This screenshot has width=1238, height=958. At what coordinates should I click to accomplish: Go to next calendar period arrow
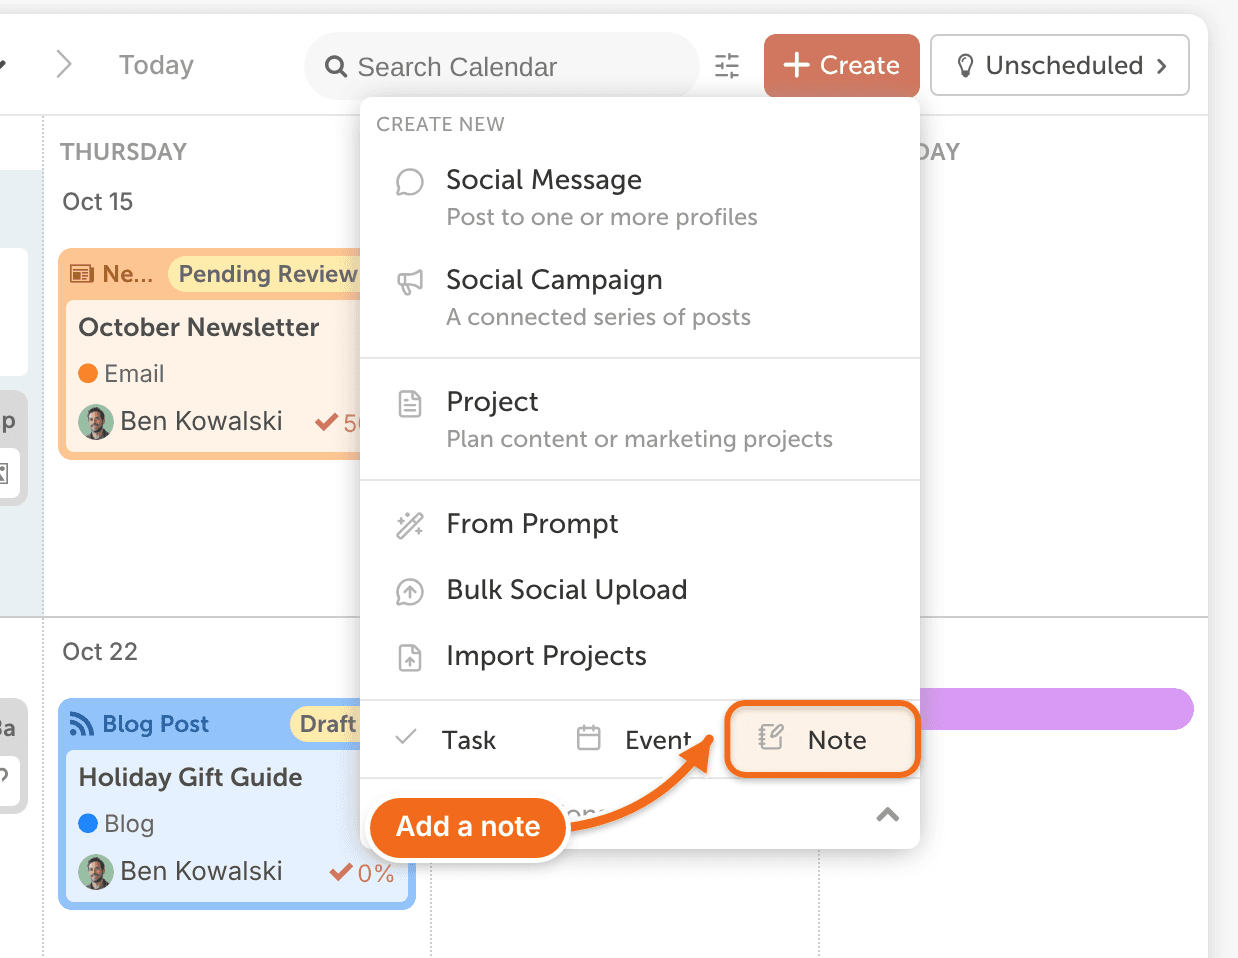pyautogui.click(x=64, y=65)
